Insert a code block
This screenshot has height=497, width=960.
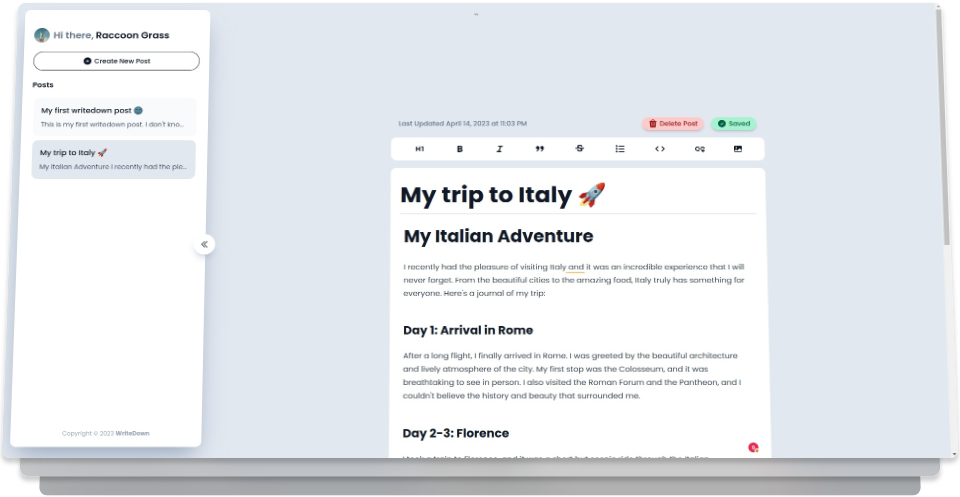(x=660, y=149)
